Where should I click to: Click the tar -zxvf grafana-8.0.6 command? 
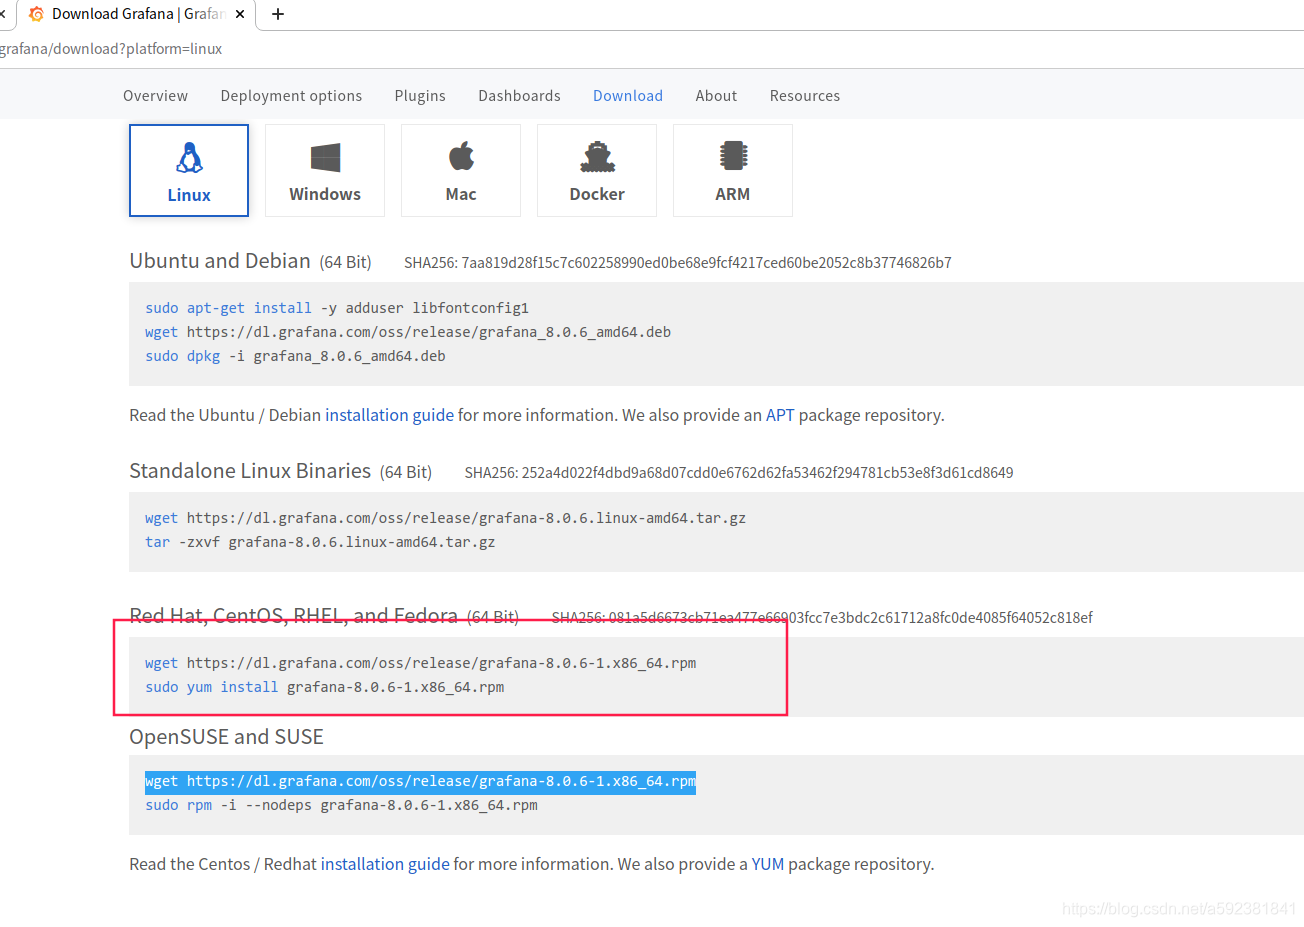coord(320,542)
